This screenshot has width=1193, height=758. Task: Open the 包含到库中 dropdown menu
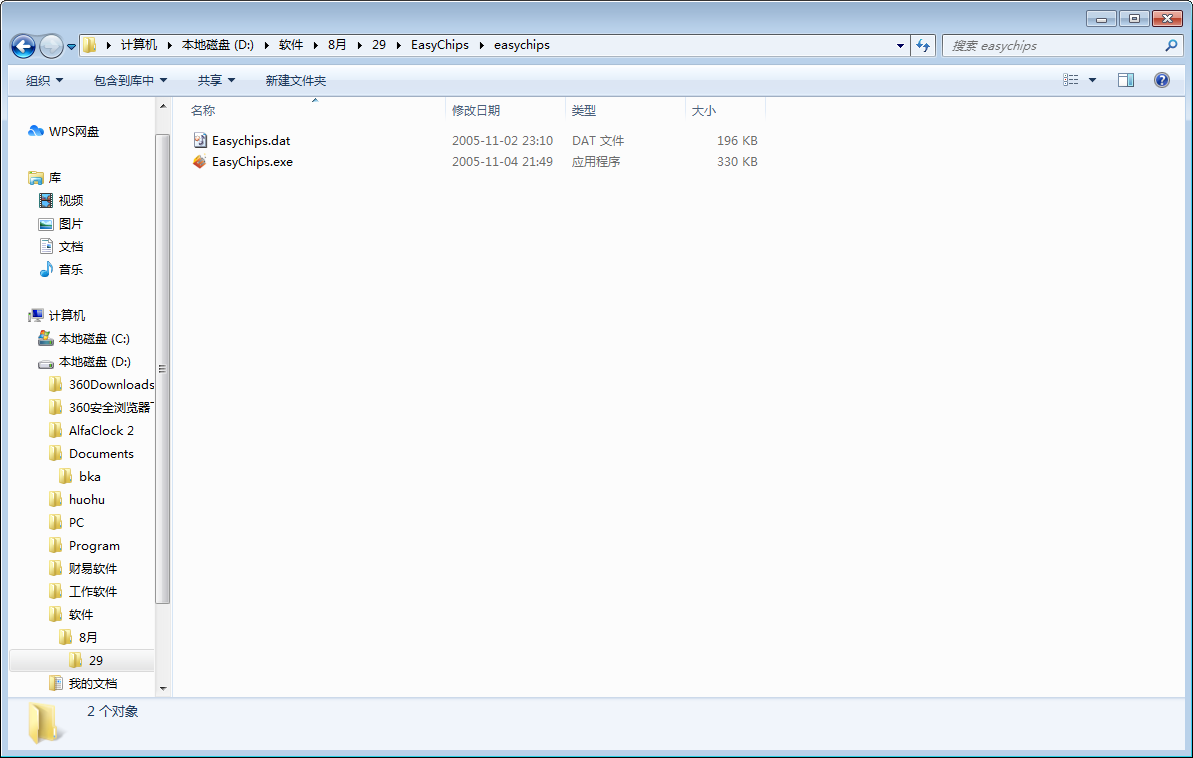[x=130, y=80]
